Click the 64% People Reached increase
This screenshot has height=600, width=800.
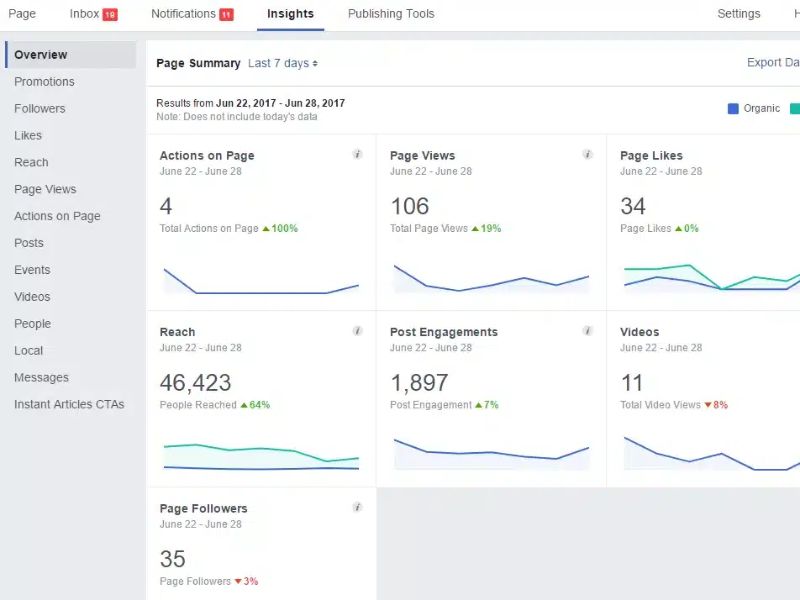tap(255, 405)
